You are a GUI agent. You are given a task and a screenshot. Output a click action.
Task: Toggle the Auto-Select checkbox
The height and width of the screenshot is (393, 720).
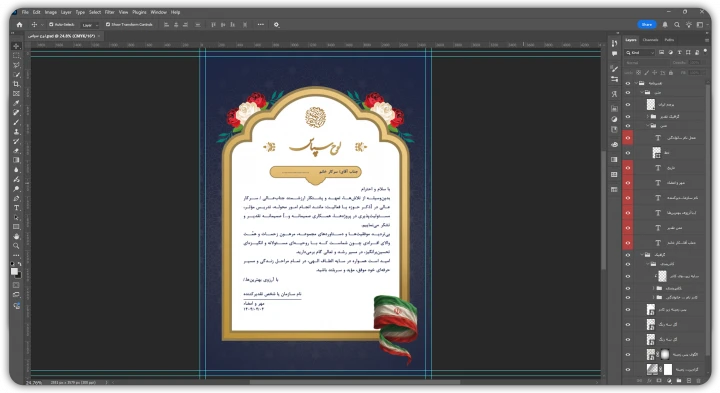click(x=51, y=24)
